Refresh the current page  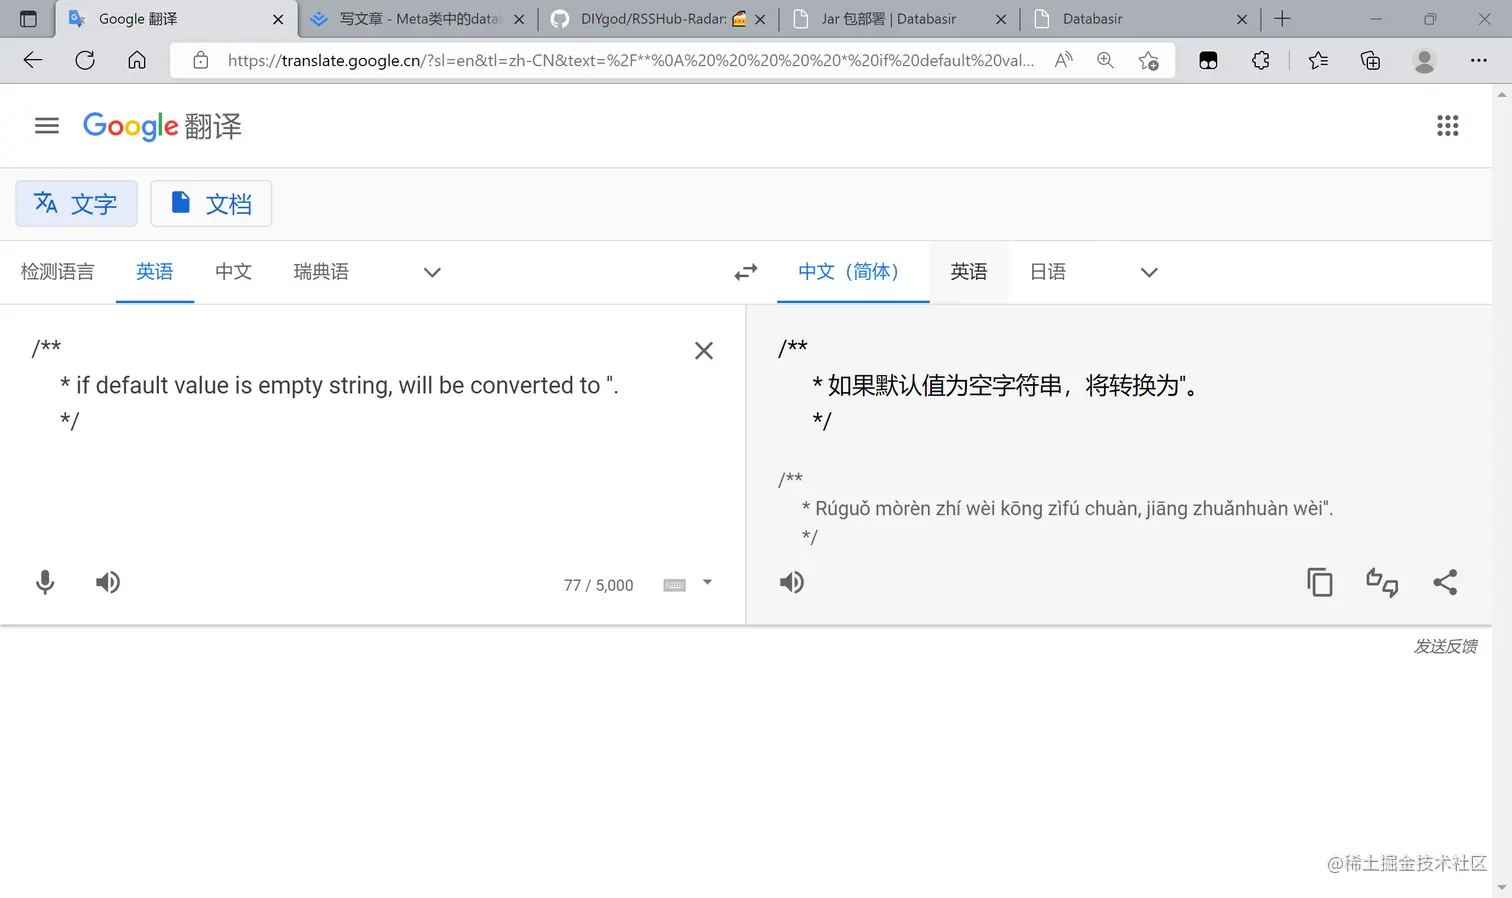point(85,60)
